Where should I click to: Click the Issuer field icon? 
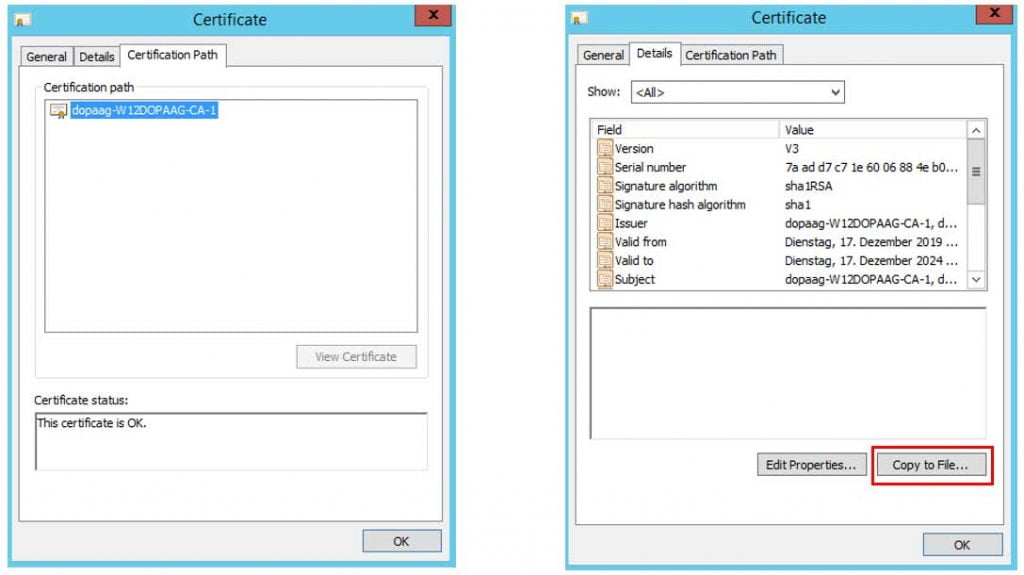605,223
